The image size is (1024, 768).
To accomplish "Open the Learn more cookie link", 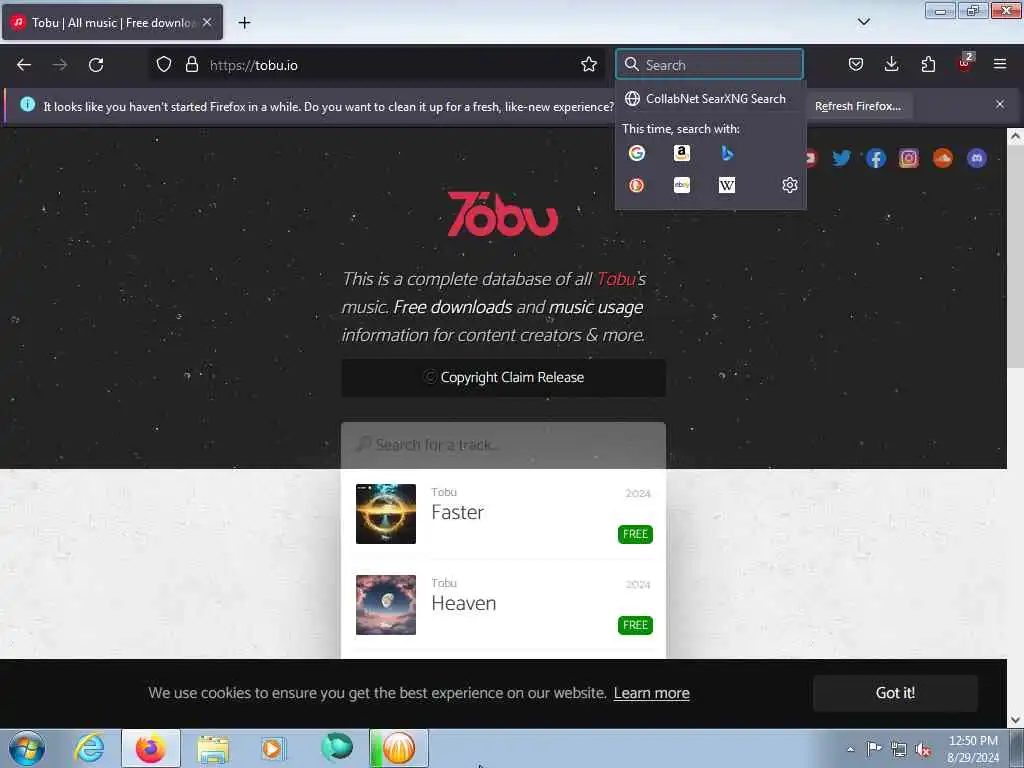I will point(651,693).
